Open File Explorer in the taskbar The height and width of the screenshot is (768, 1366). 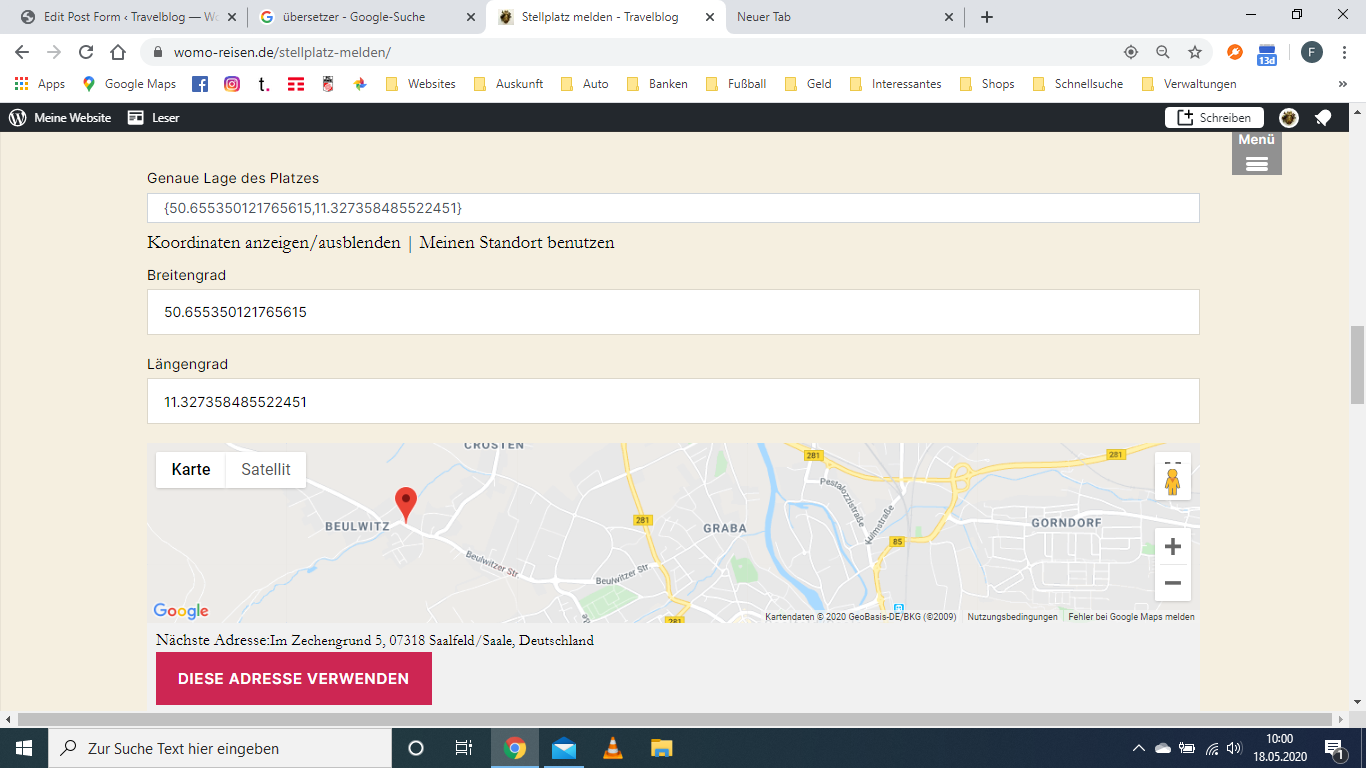(x=662, y=748)
